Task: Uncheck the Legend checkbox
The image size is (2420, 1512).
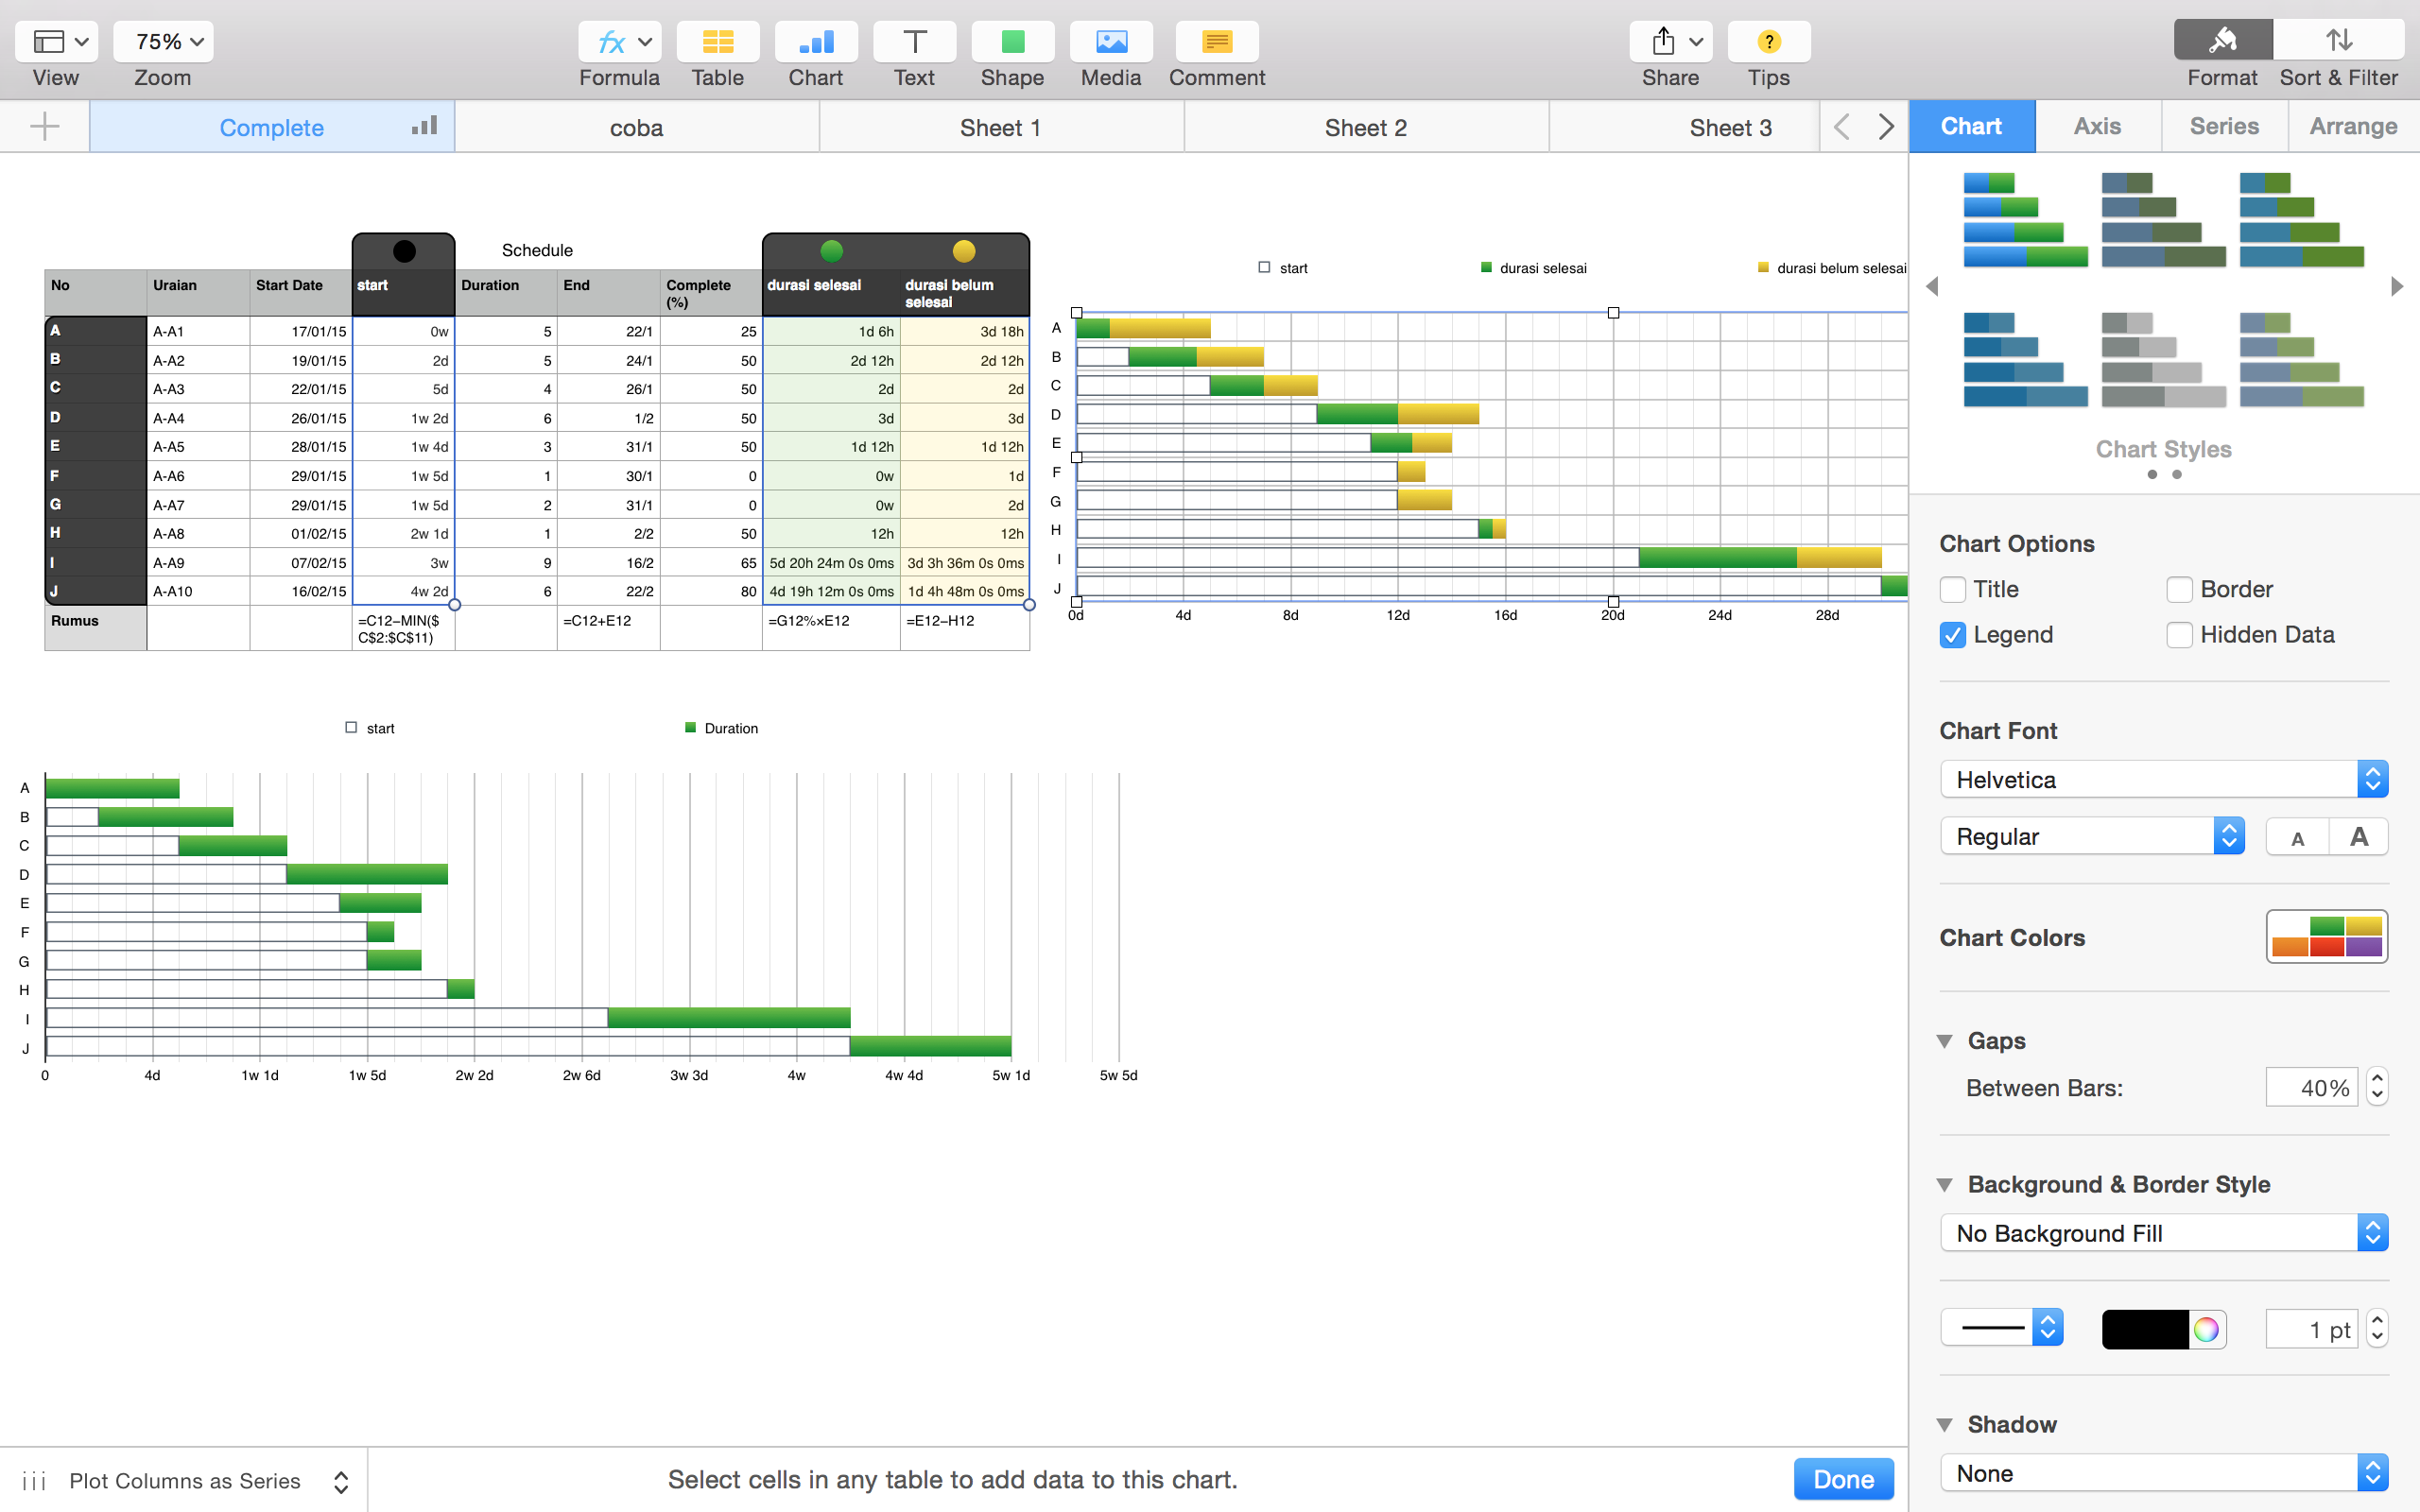Action: 1953,635
